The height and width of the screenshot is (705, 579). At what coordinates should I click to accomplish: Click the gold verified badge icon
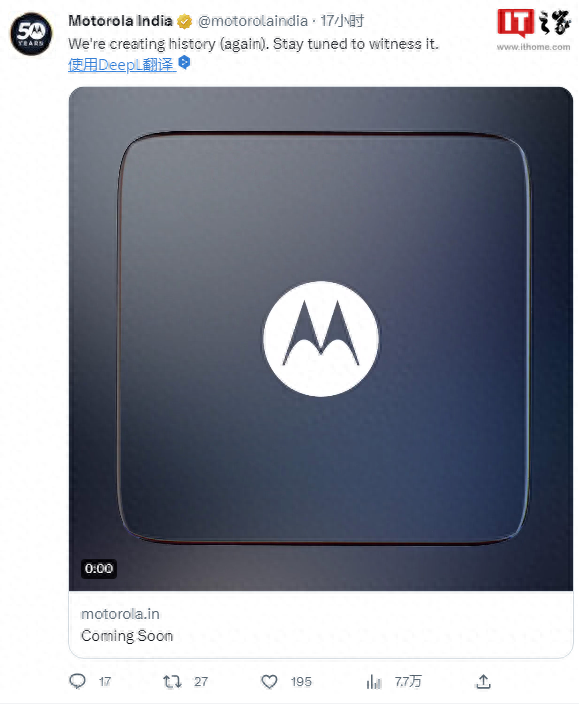[x=185, y=21]
